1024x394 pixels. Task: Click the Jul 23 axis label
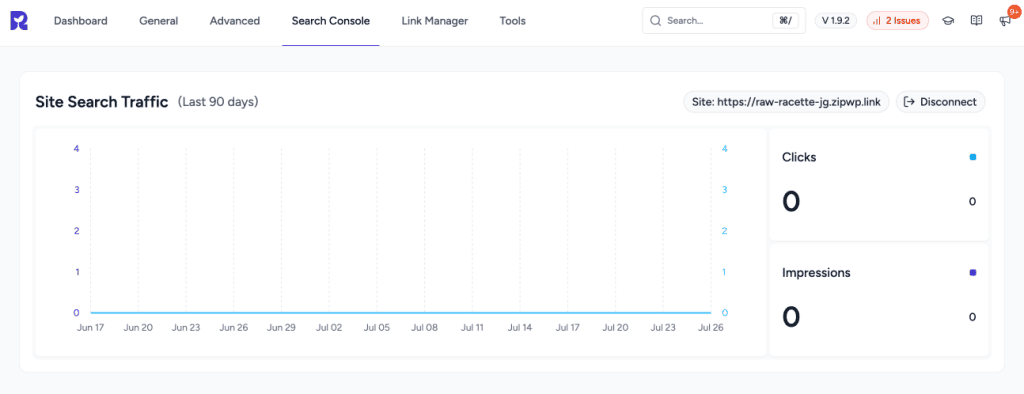(x=663, y=327)
